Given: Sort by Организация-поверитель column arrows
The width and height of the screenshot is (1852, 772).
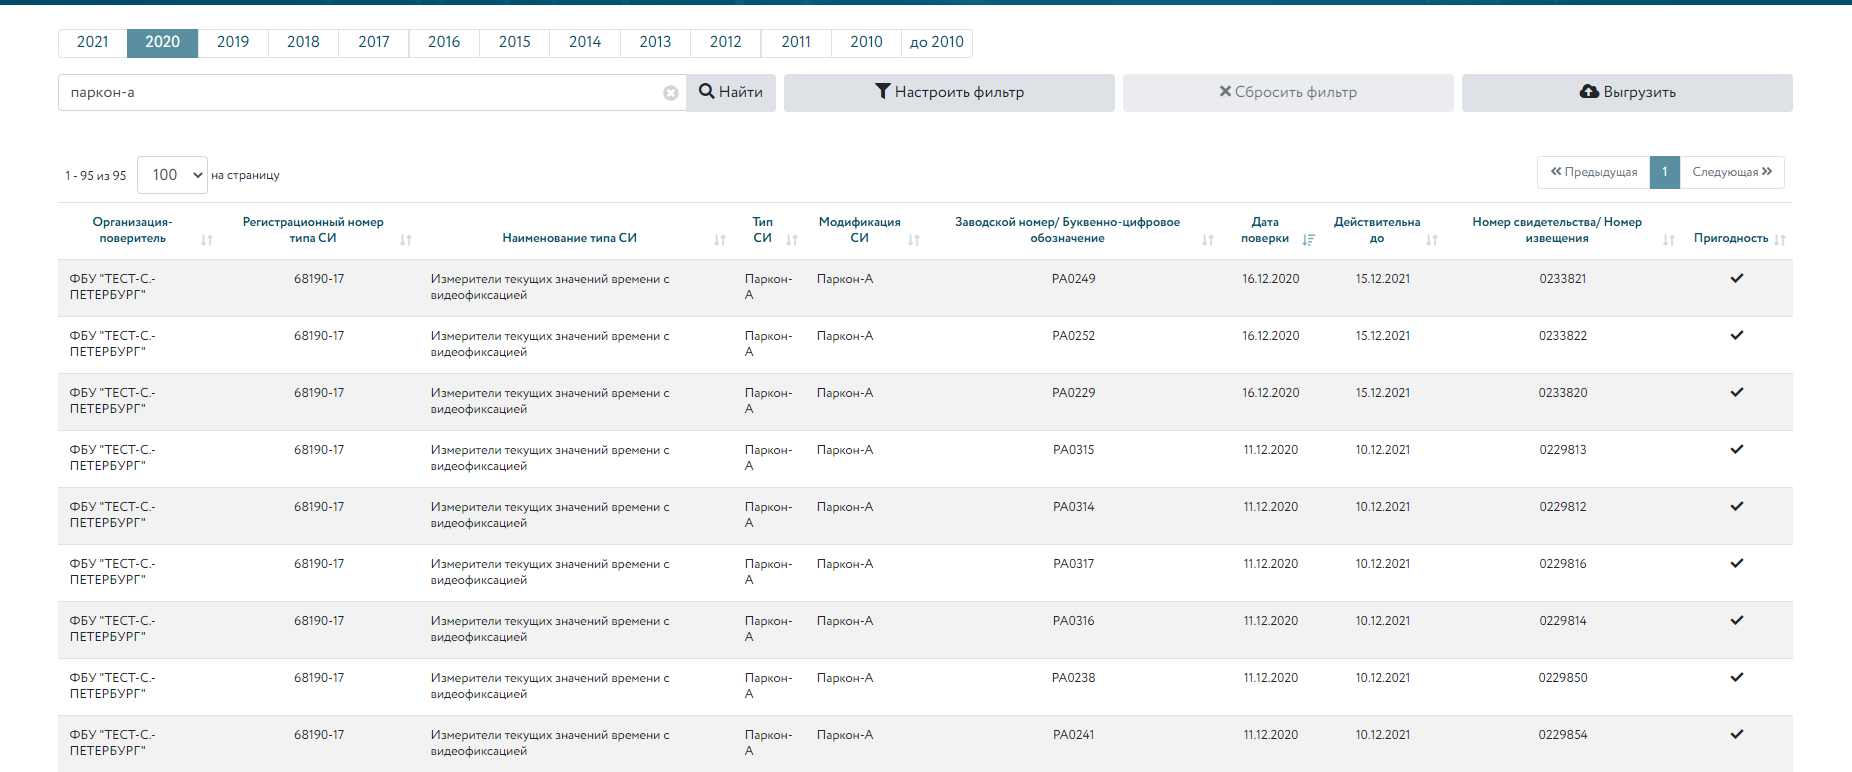Looking at the screenshot, I should (x=207, y=240).
